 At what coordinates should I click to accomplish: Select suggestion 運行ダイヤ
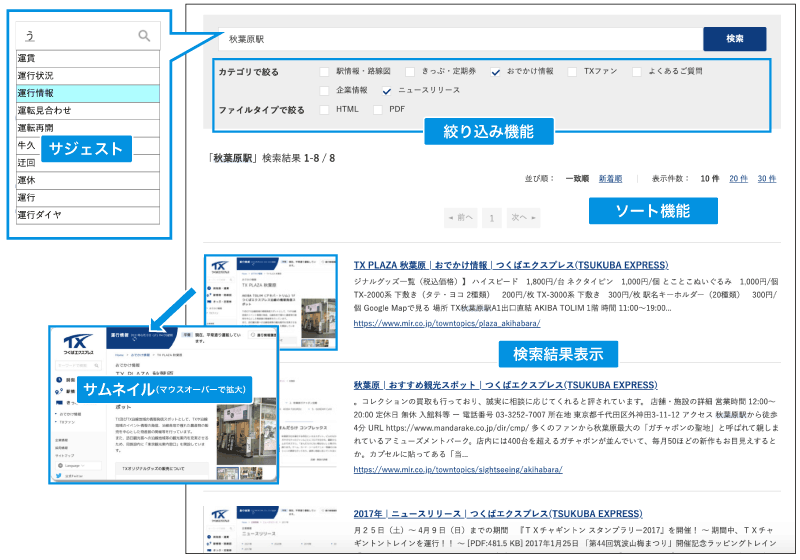coord(88,215)
